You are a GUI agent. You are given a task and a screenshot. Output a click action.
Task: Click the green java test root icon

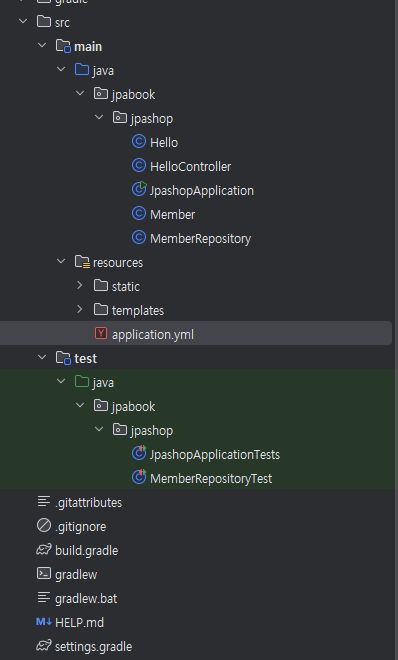82,381
